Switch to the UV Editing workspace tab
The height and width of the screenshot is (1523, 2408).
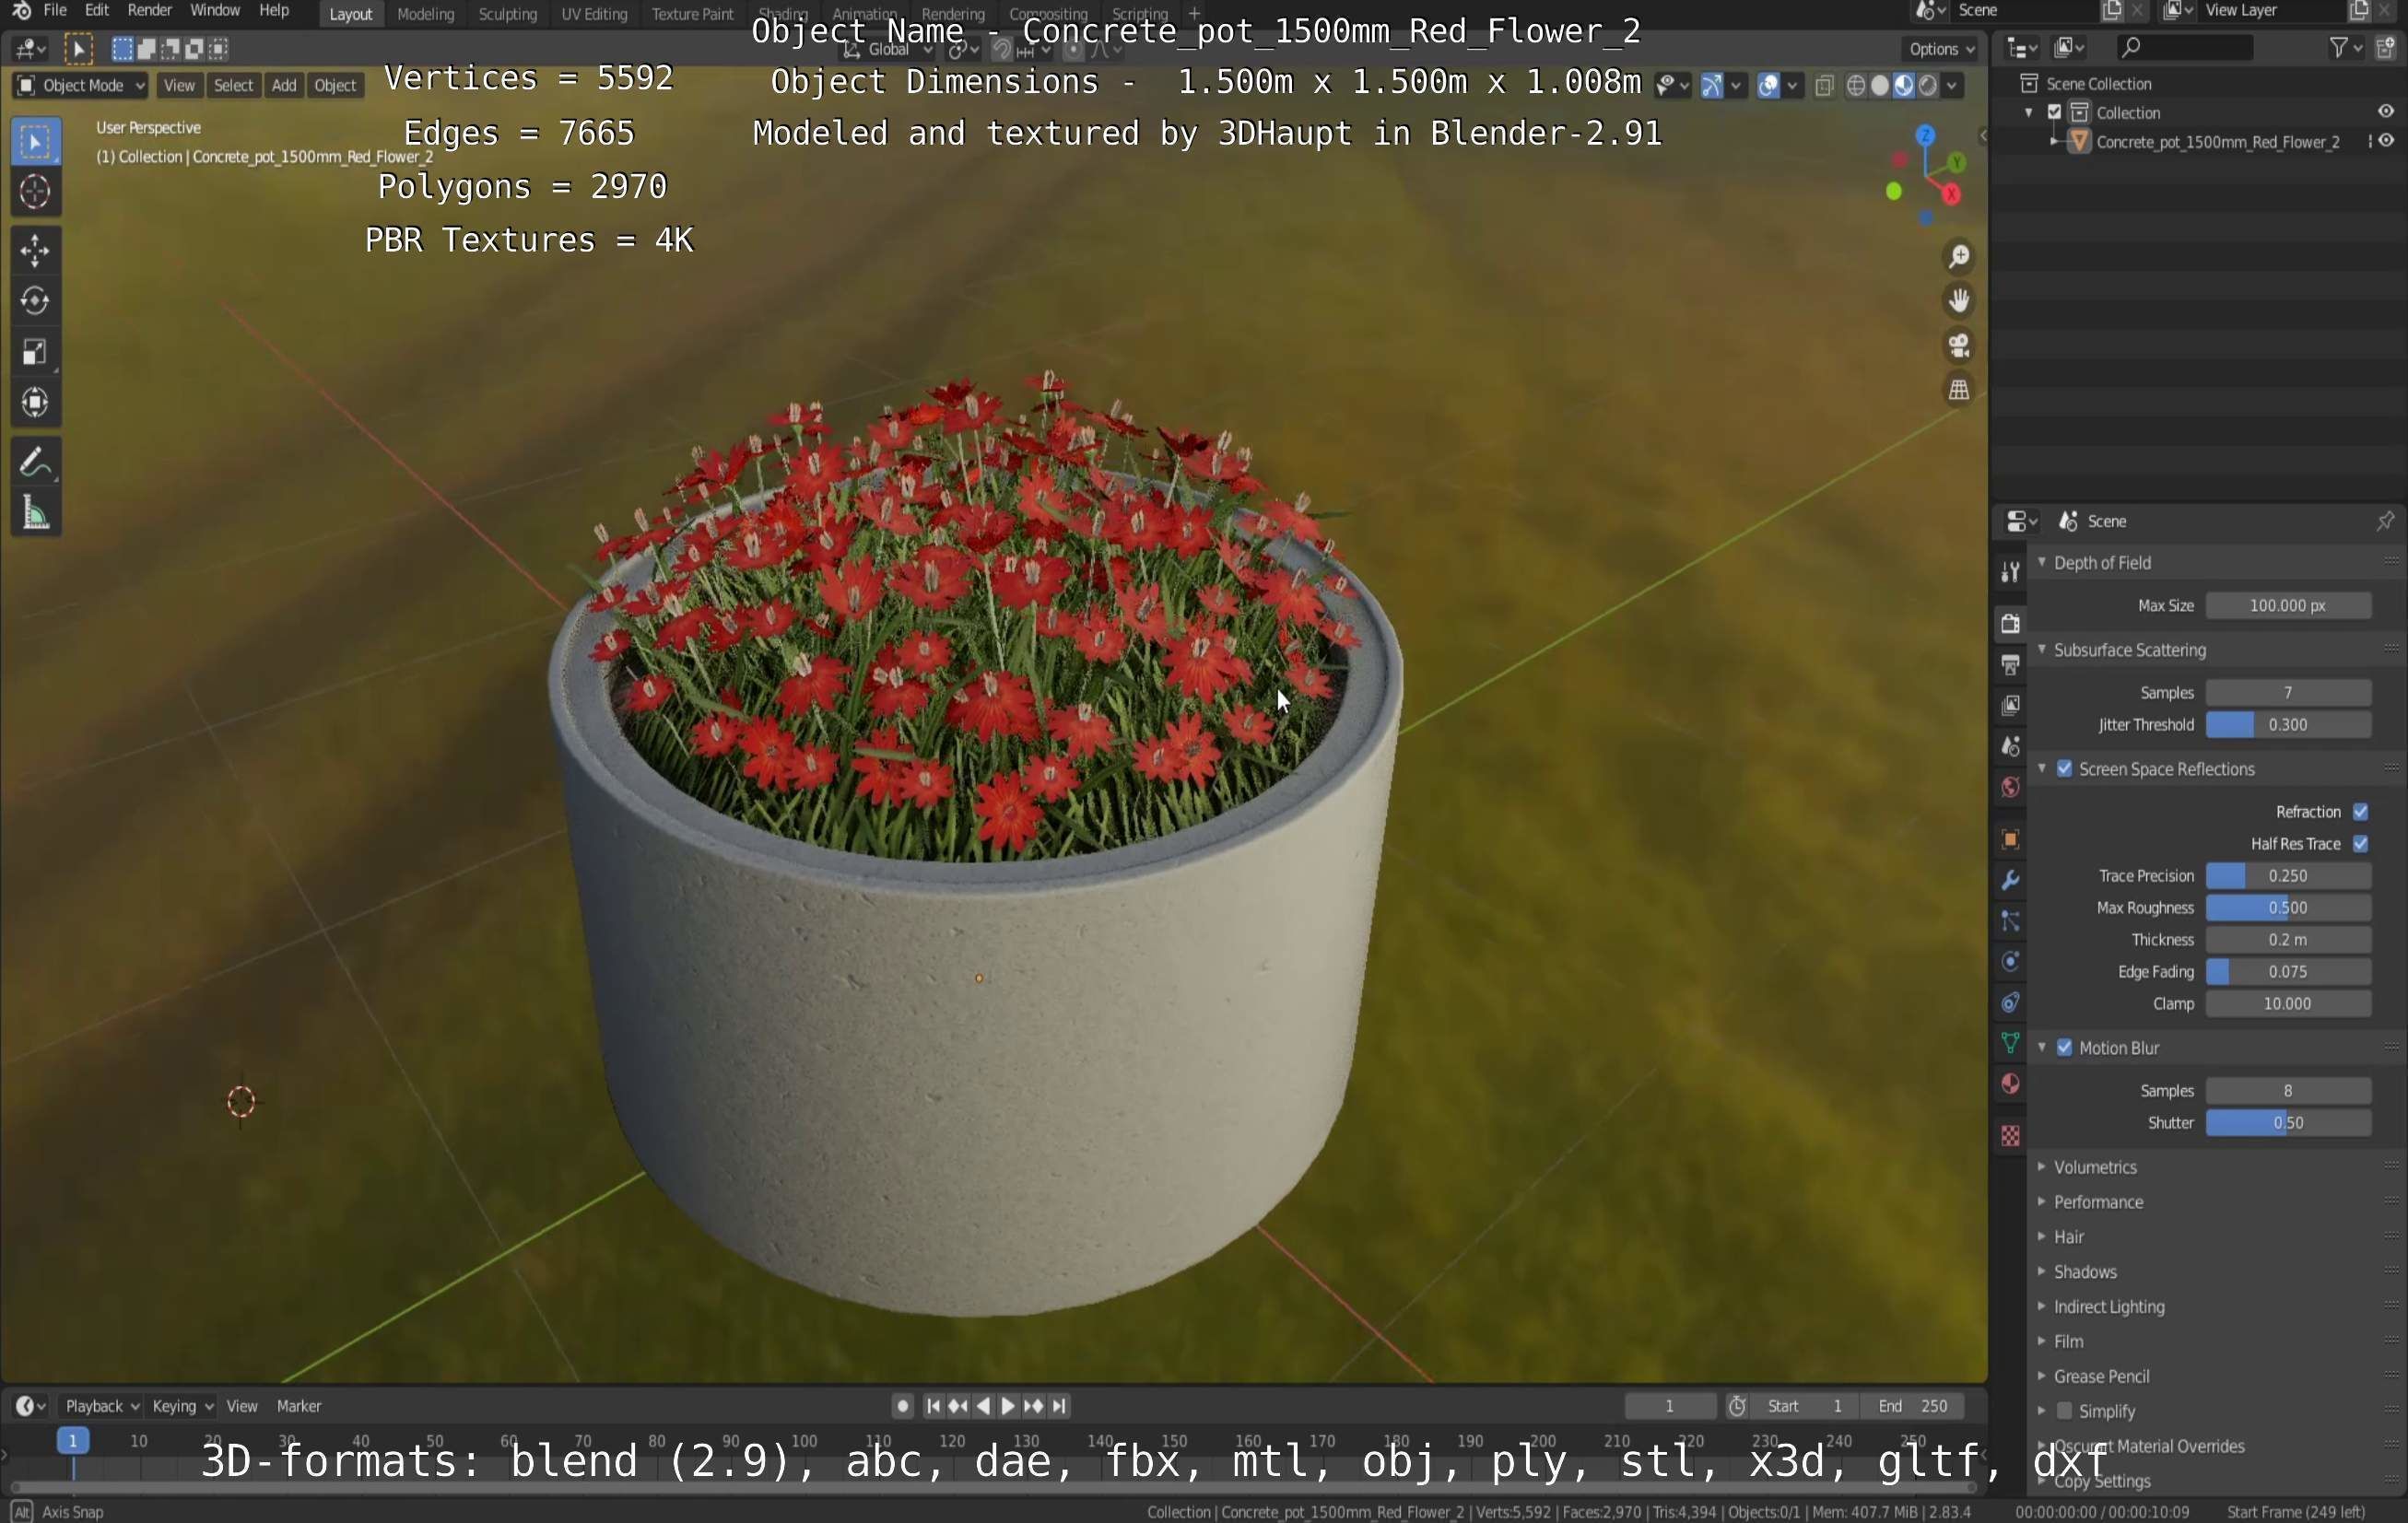click(594, 14)
